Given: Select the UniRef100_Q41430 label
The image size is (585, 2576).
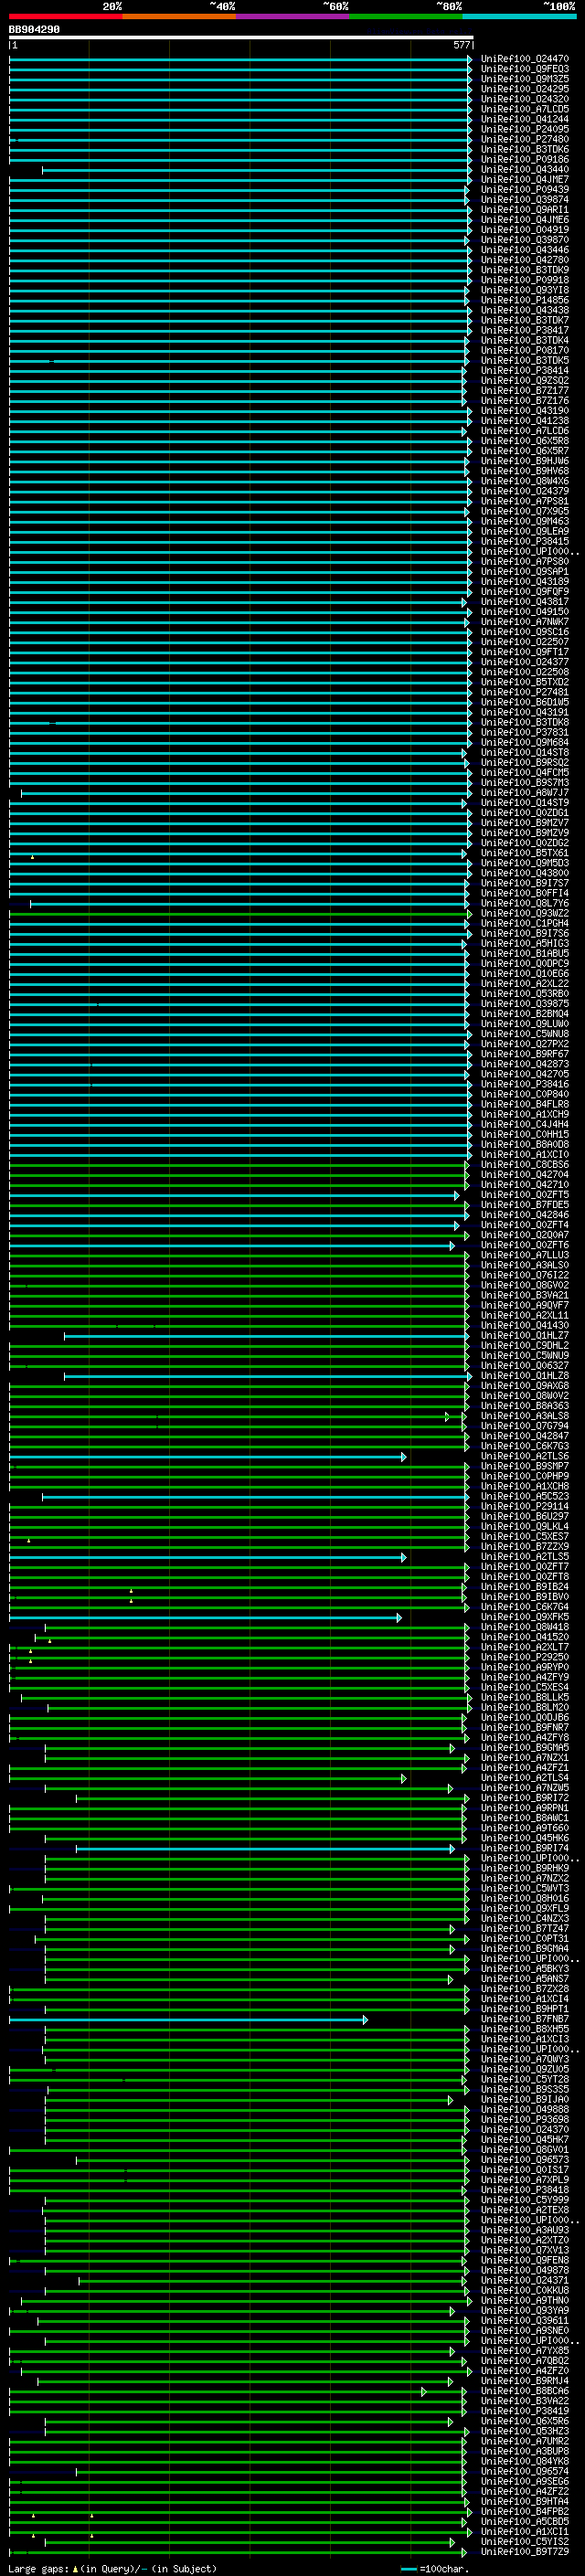Looking at the screenshot, I should (525, 1326).
